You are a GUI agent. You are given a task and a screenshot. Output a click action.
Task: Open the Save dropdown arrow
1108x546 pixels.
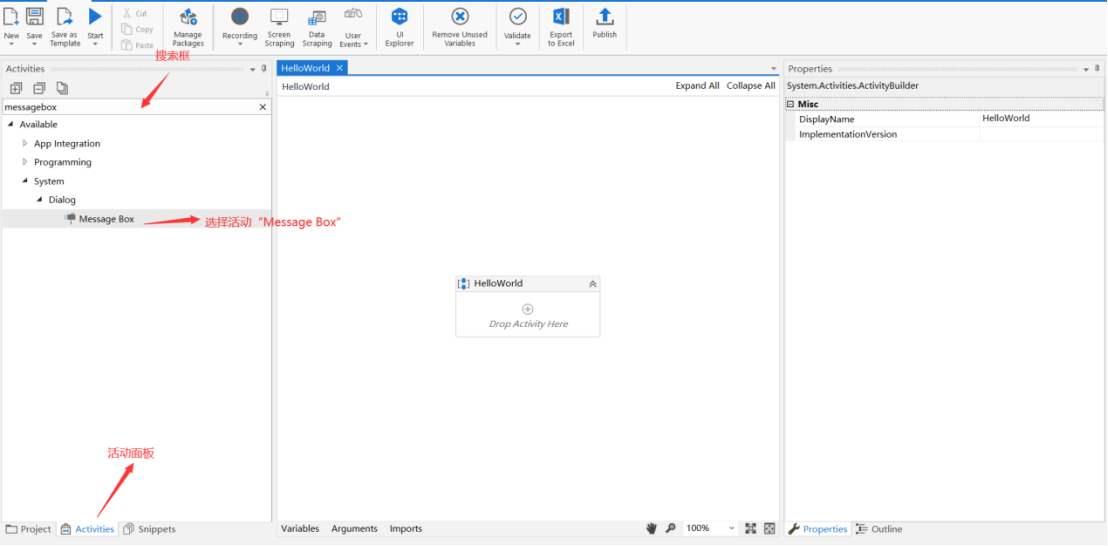[x=34, y=44]
